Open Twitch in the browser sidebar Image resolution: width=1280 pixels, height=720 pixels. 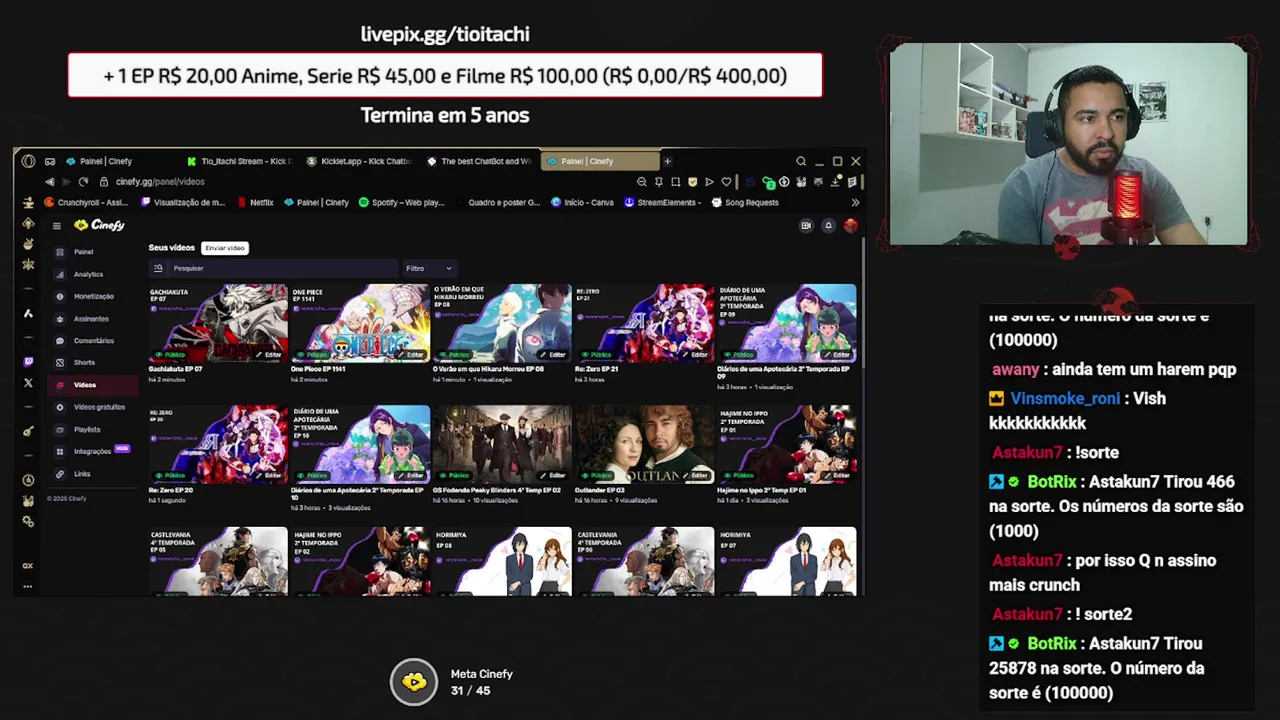(x=28, y=362)
